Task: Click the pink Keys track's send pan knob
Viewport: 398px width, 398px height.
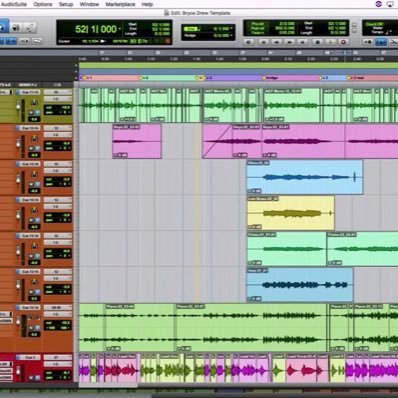Action: click(x=34, y=138)
